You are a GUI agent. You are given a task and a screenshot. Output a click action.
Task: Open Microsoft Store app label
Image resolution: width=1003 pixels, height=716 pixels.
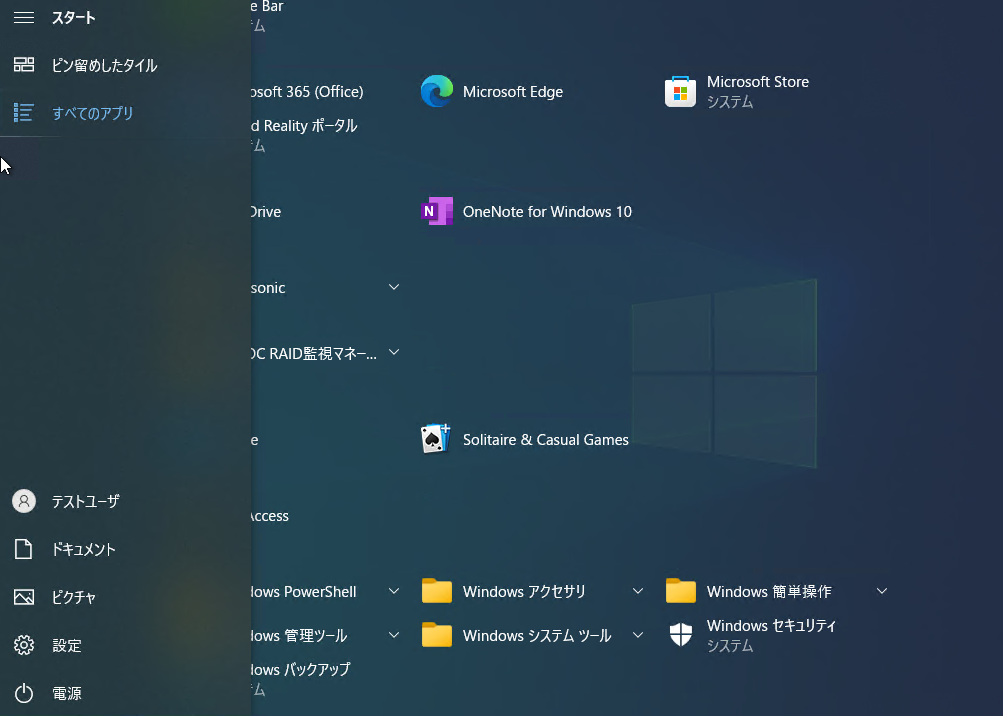click(x=758, y=82)
